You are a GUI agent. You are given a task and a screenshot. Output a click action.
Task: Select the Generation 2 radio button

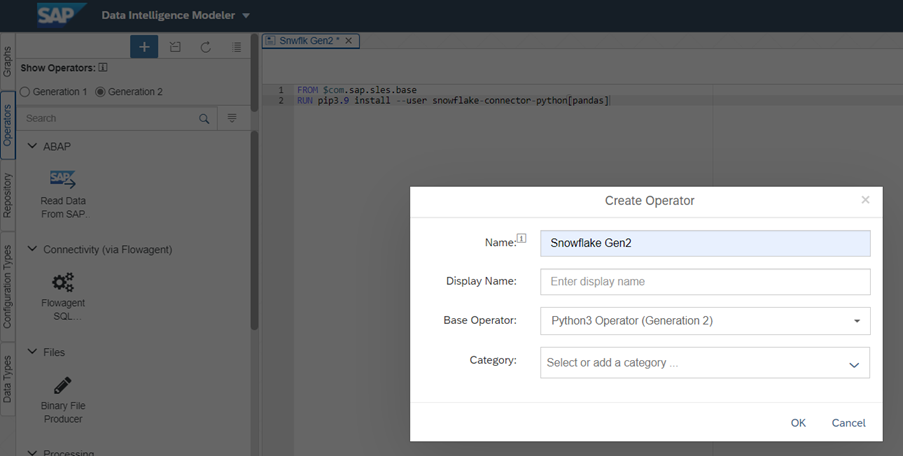[101, 92]
